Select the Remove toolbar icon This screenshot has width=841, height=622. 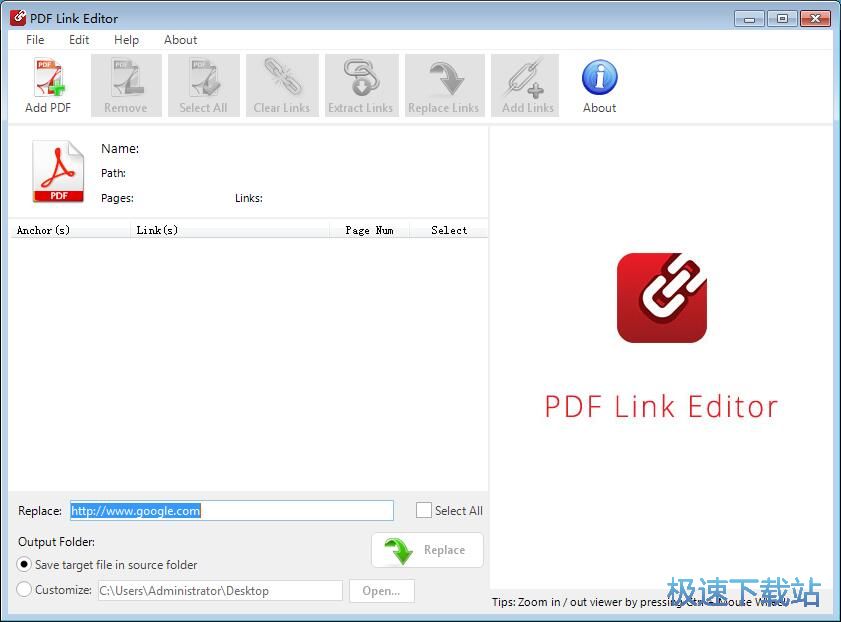point(125,85)
